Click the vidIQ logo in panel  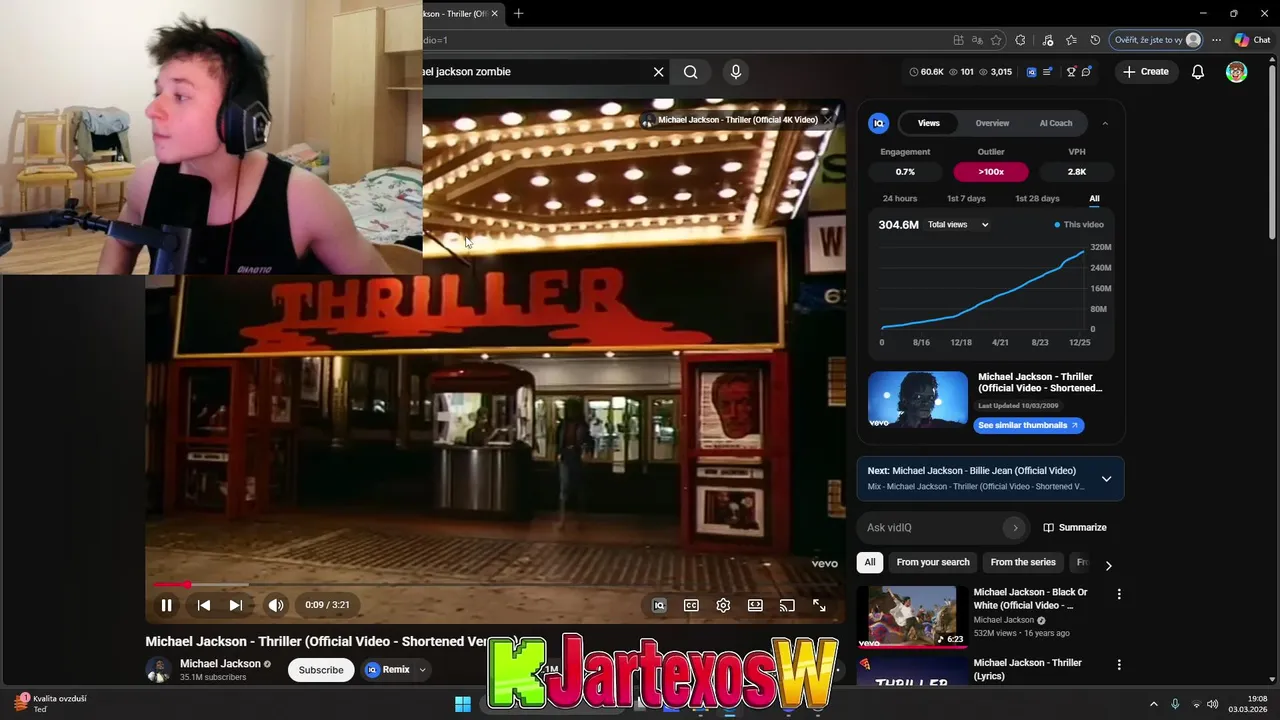(879, 123)
